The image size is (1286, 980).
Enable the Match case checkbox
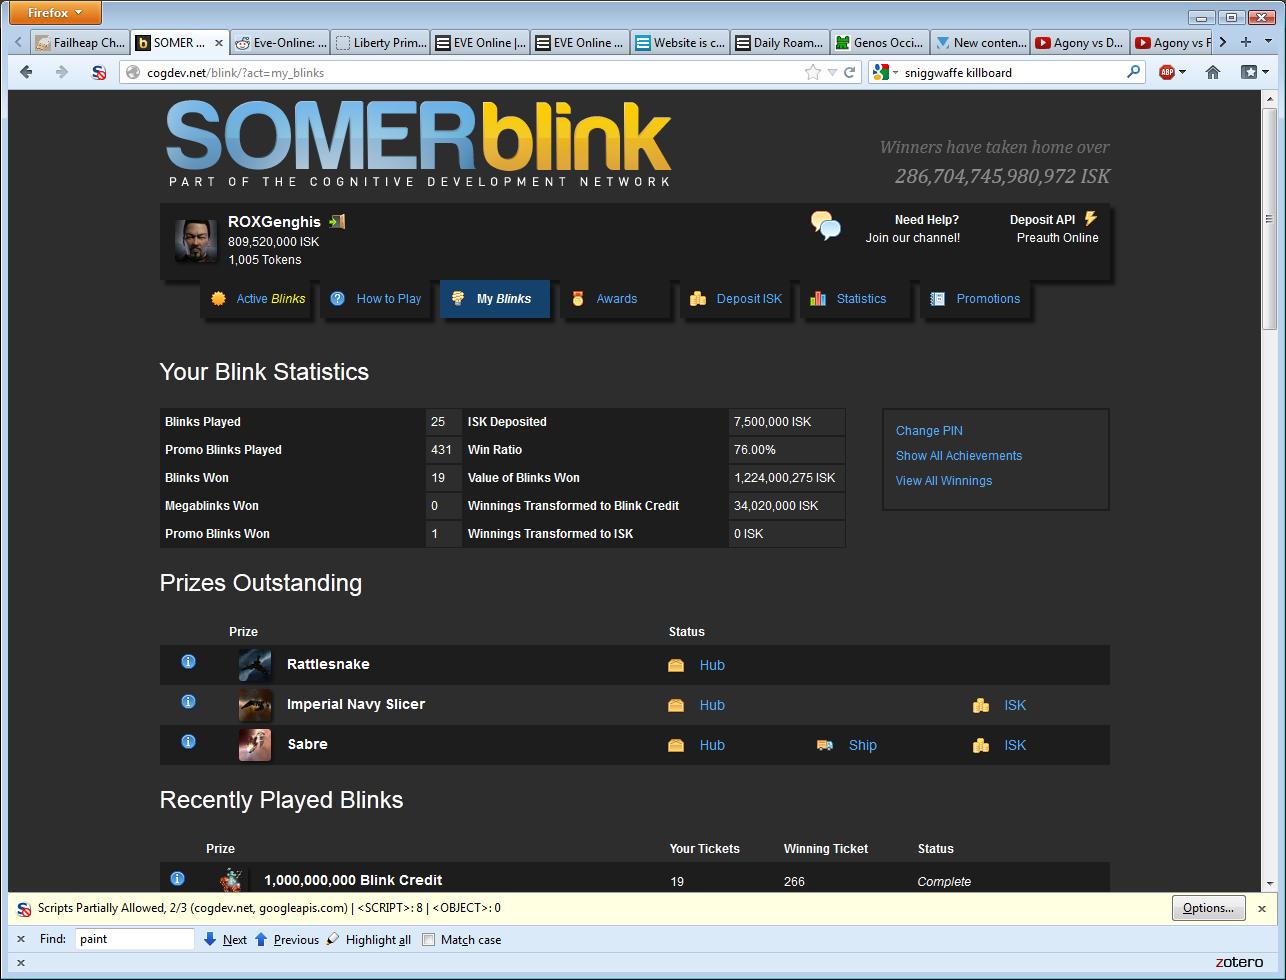coord(429,940)
